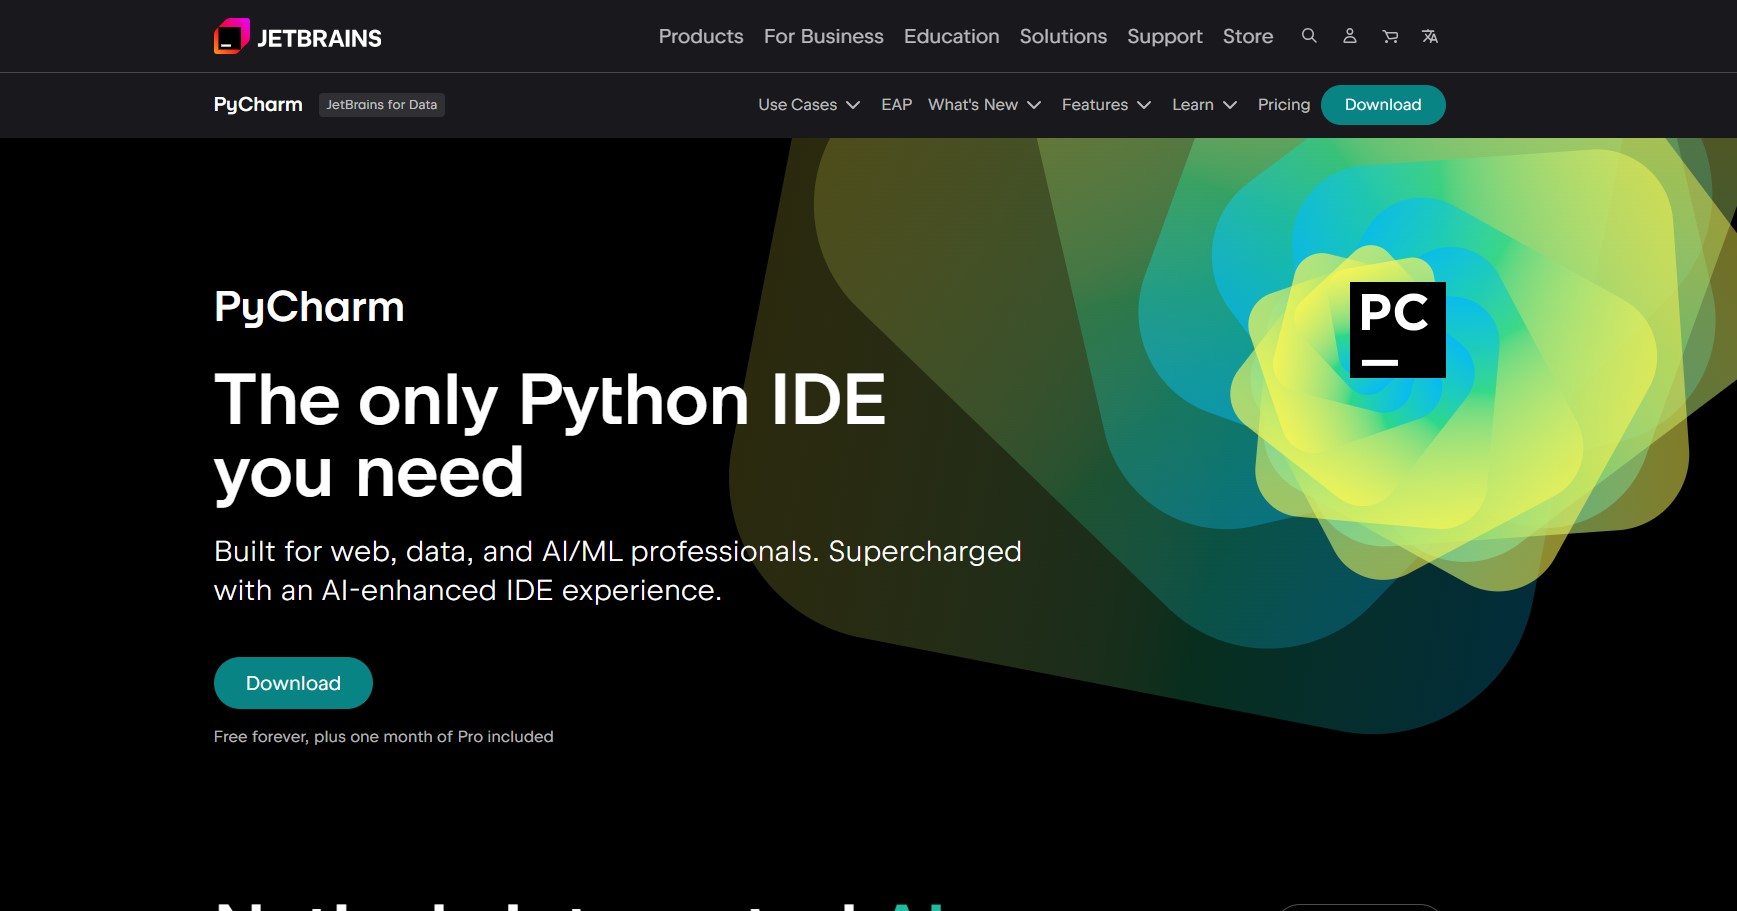The image size is (1737, 911).
Task: Open the site search icon
Action: point(1309,36)
